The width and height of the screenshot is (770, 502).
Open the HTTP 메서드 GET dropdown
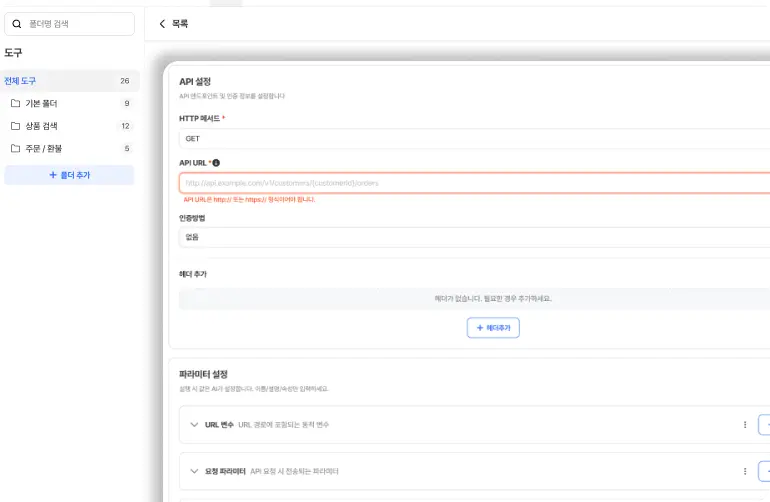tap(474, 139)
